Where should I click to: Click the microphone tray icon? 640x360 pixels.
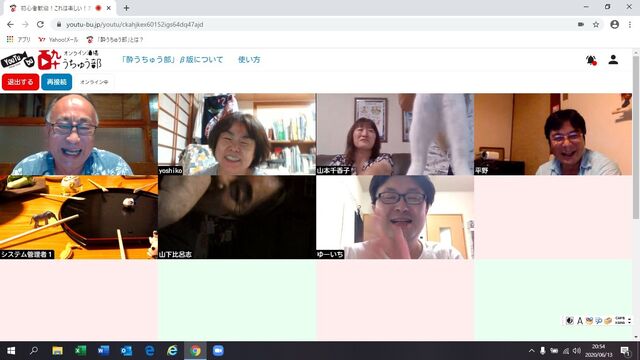(x=542, y=351)
